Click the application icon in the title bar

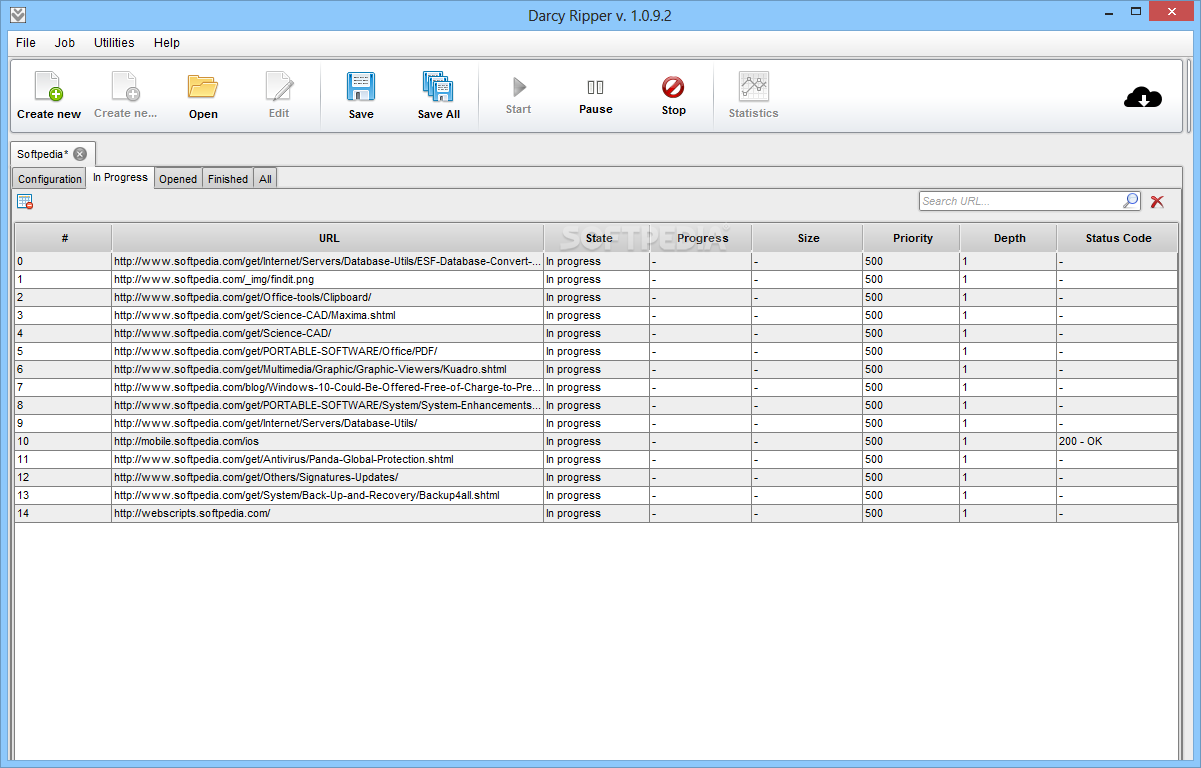(x=17, y=14)
